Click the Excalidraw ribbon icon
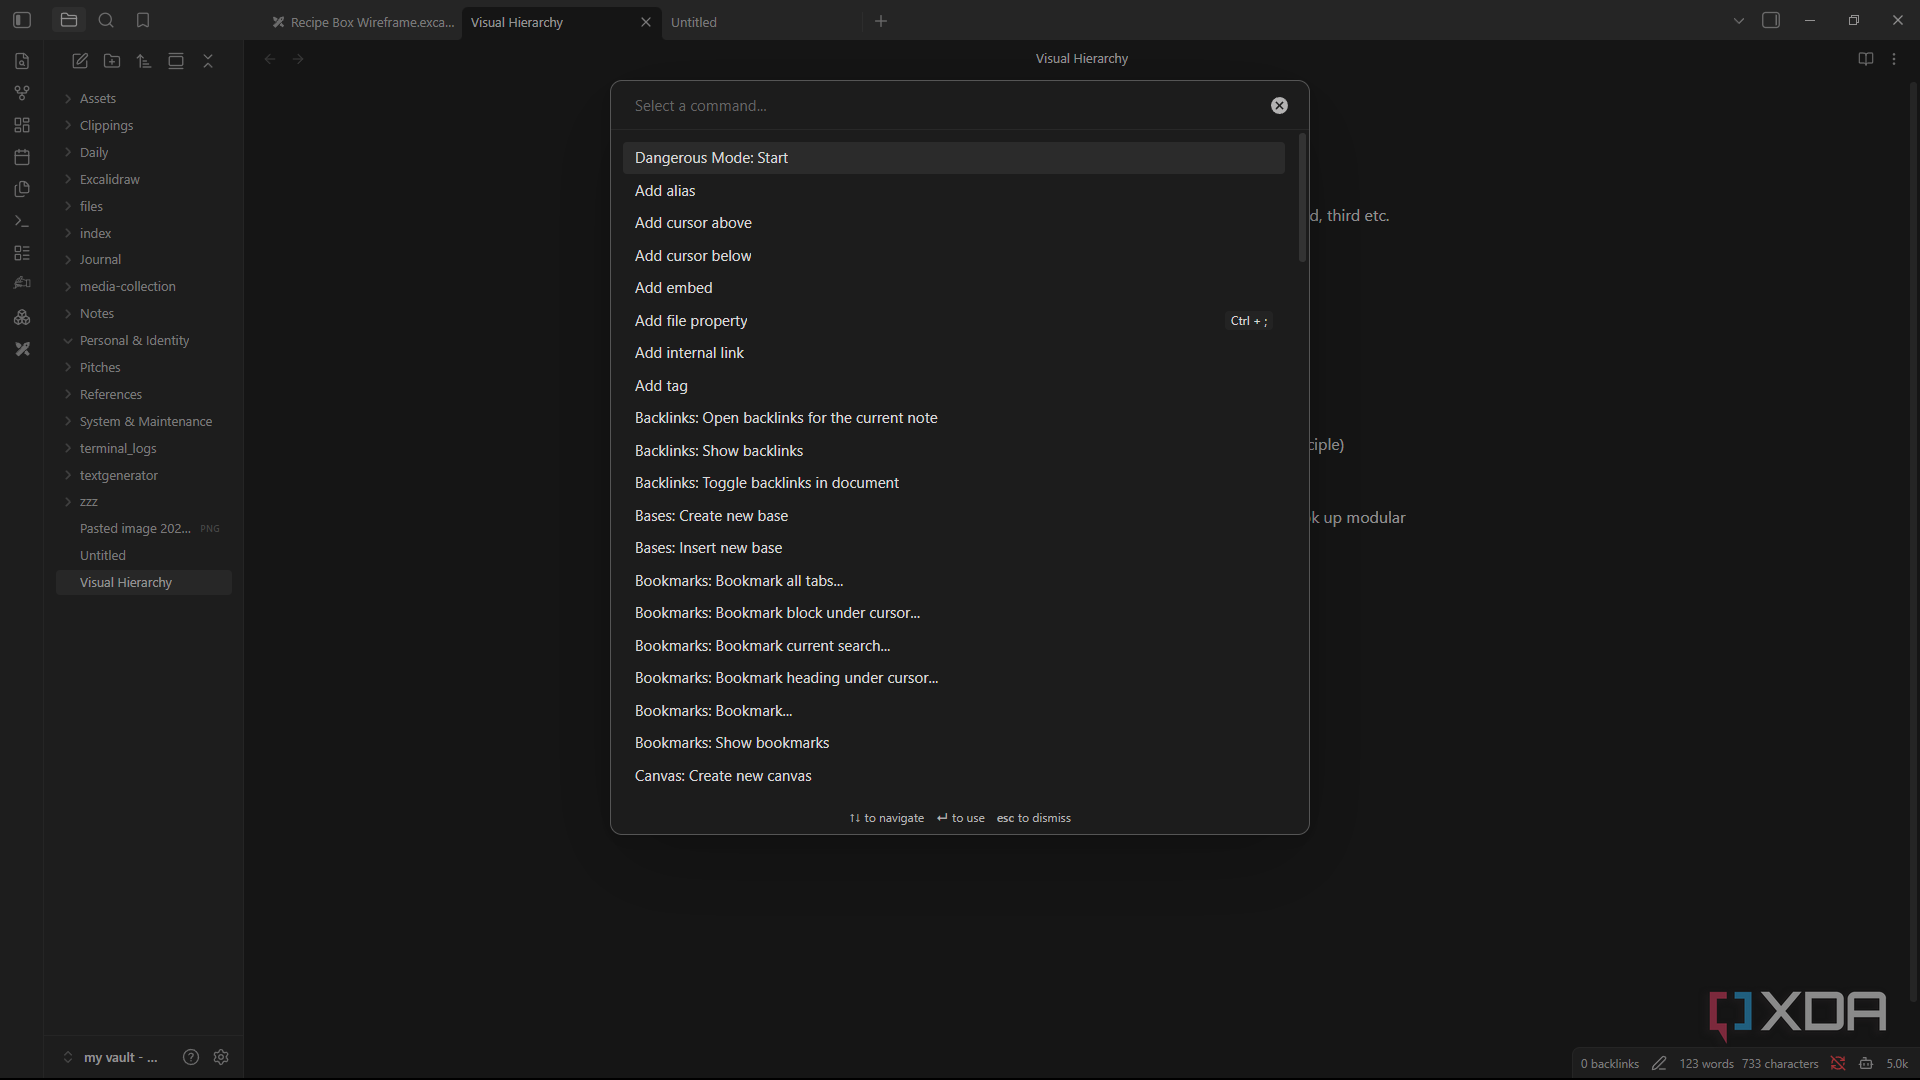Image resolution: width=1920 pixels, height=1080 pixels. 22,349
